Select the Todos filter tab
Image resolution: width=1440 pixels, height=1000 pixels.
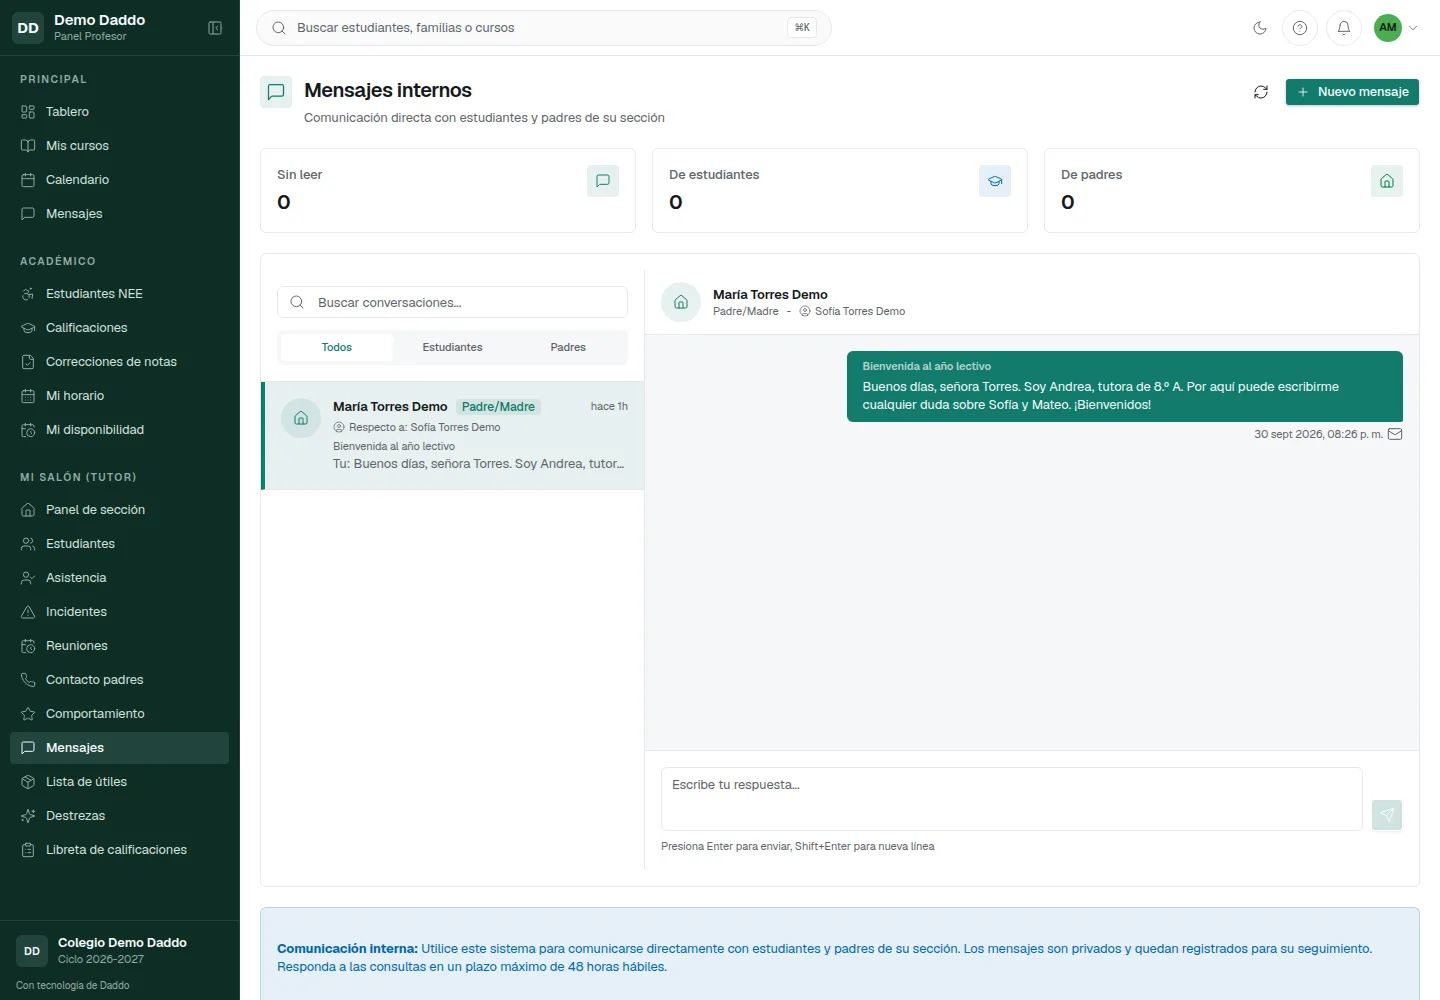pos(337,347)
